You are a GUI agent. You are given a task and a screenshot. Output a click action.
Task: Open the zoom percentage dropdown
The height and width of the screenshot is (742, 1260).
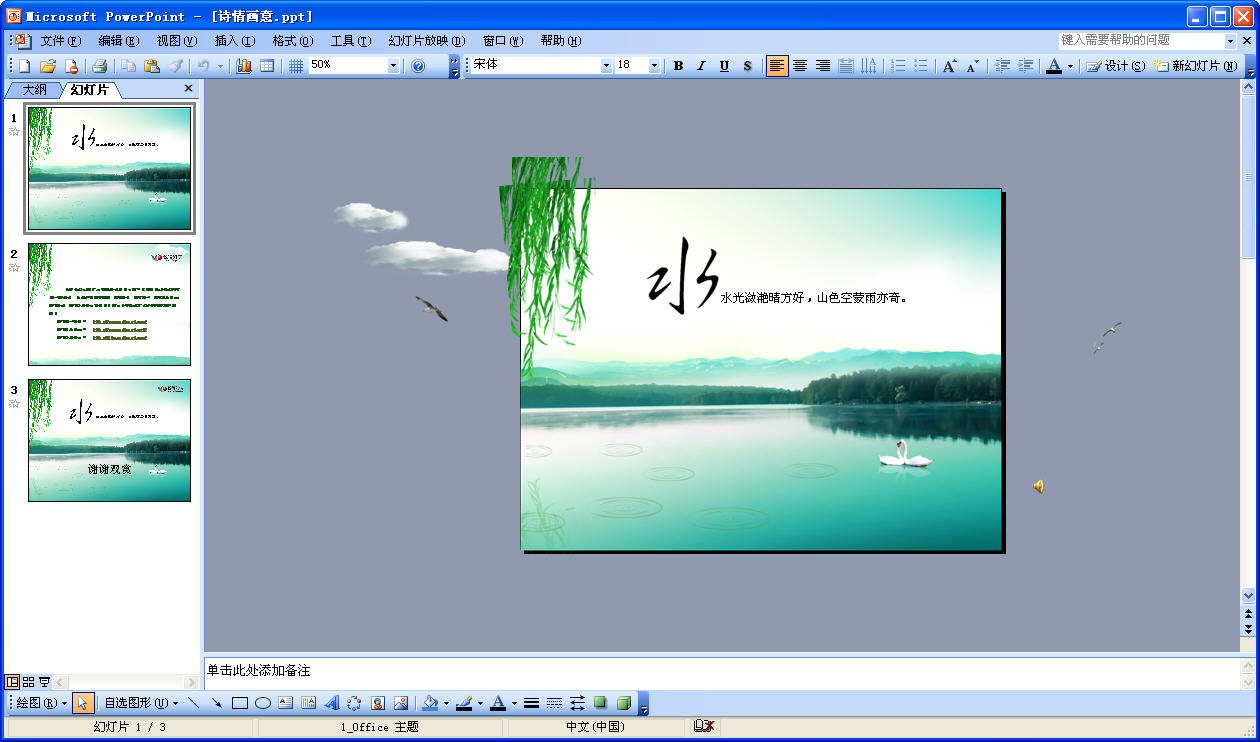[393, 66]
